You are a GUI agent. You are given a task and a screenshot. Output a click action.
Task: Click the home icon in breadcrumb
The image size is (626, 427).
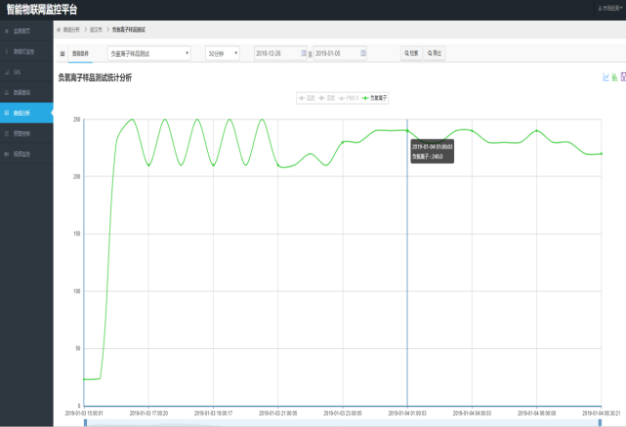pyautogui.click(x=59, y=31)
